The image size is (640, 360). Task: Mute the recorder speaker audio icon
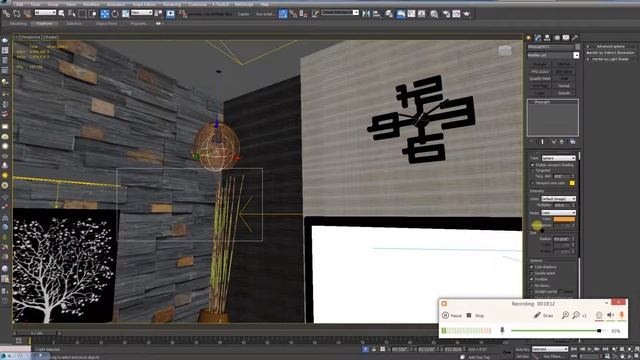(x=610, y=315)
